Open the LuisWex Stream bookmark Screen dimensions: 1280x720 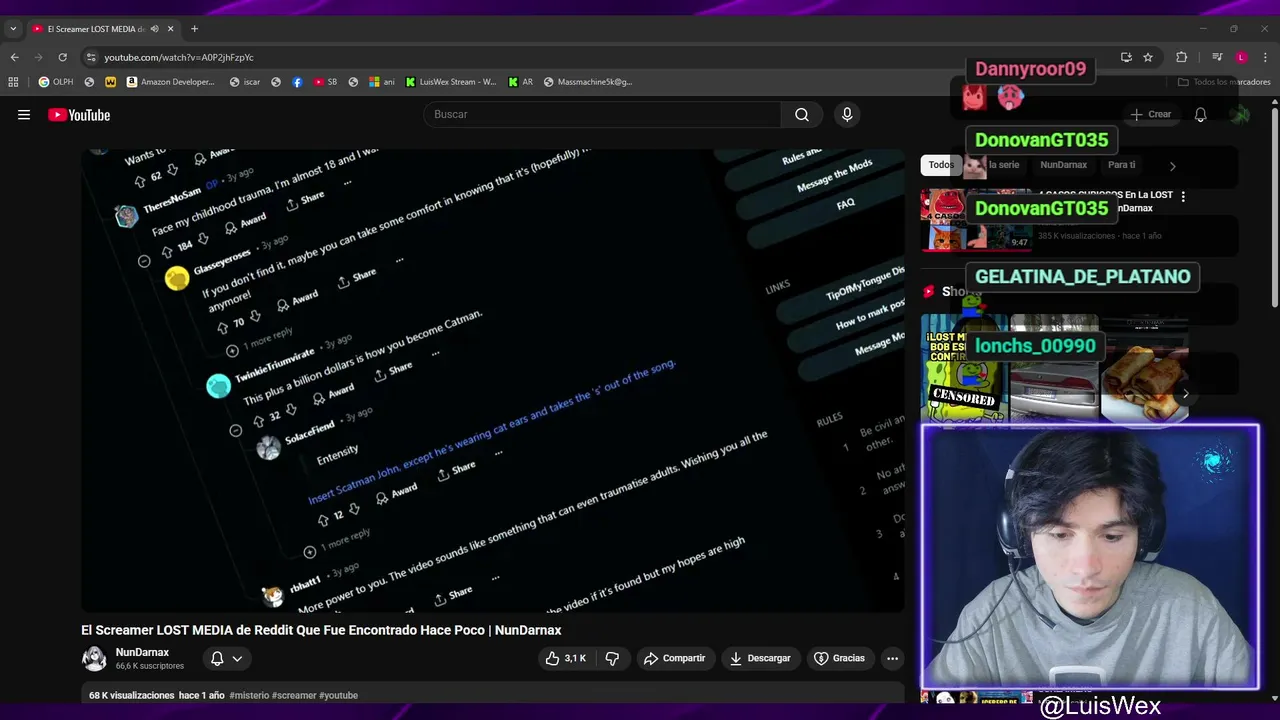451,82
